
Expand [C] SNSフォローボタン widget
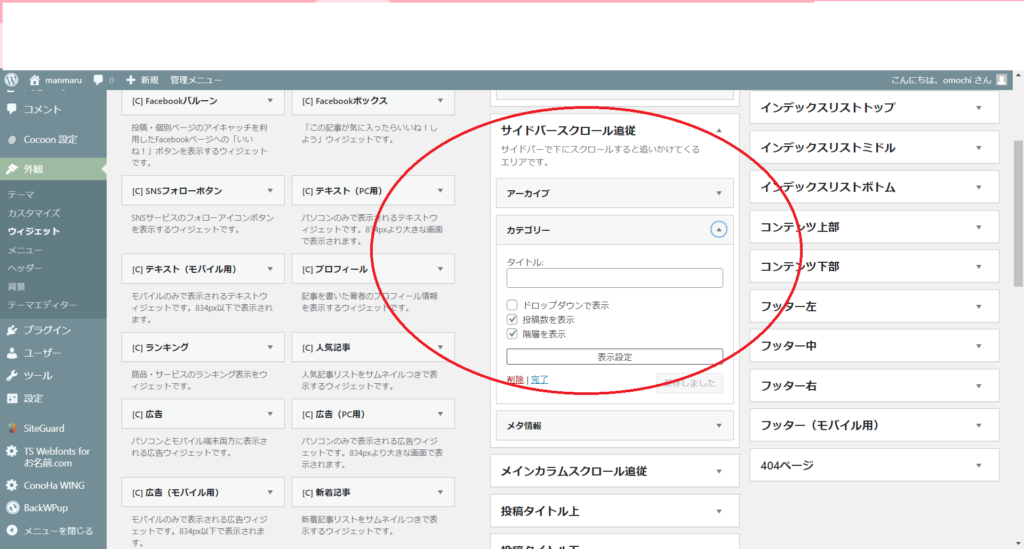tap(270, 191)
